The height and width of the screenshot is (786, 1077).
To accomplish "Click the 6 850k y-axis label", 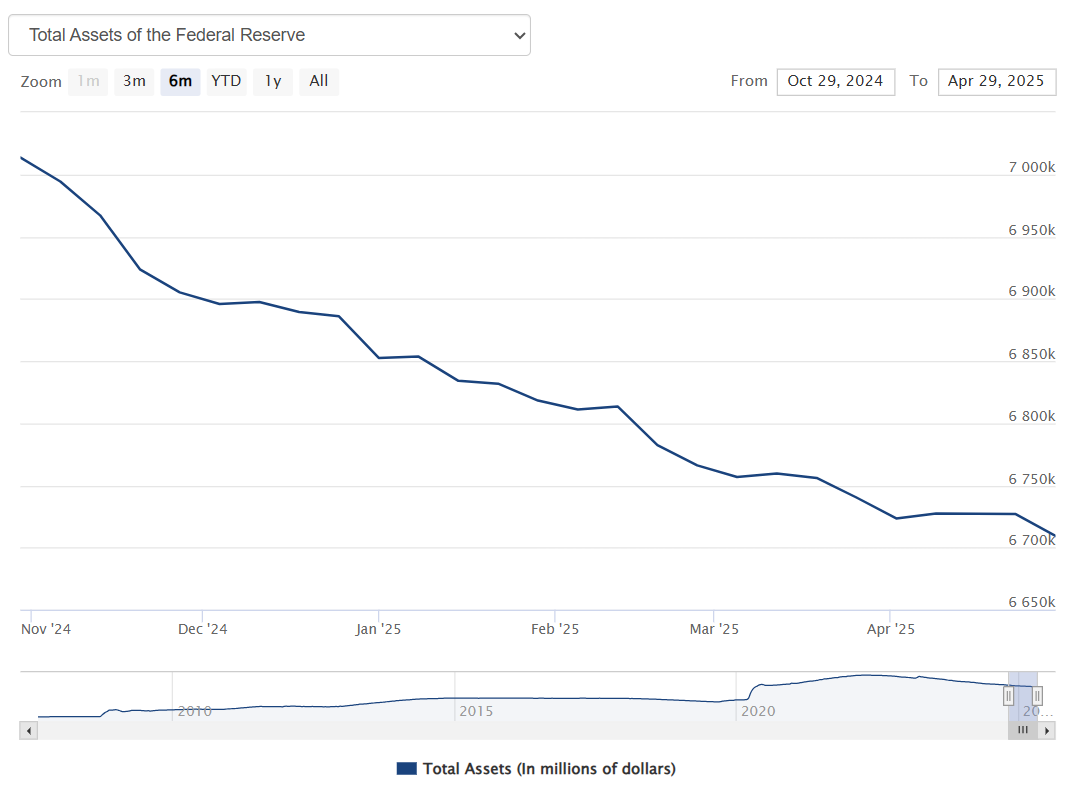I will (1032, 355).
